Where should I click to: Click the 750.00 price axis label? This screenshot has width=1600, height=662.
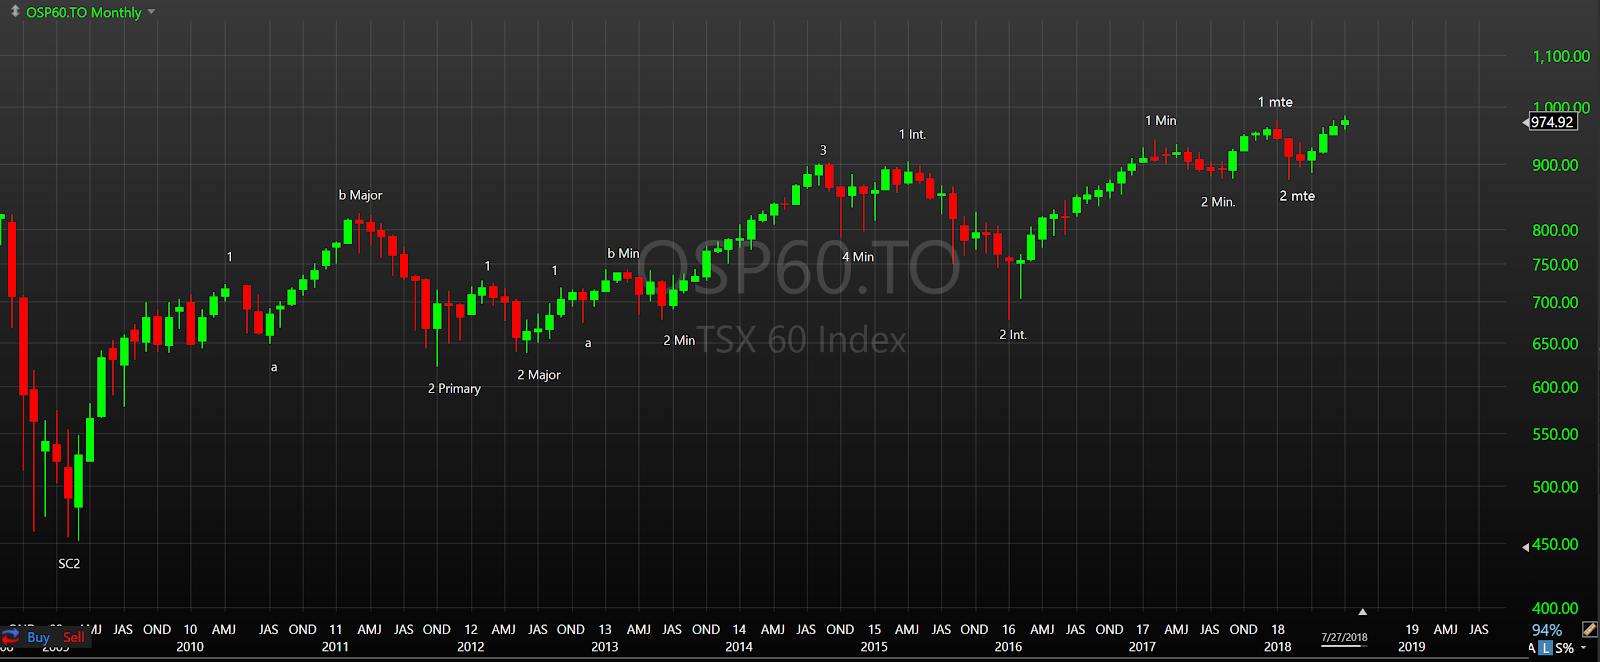pos(1555,265)
